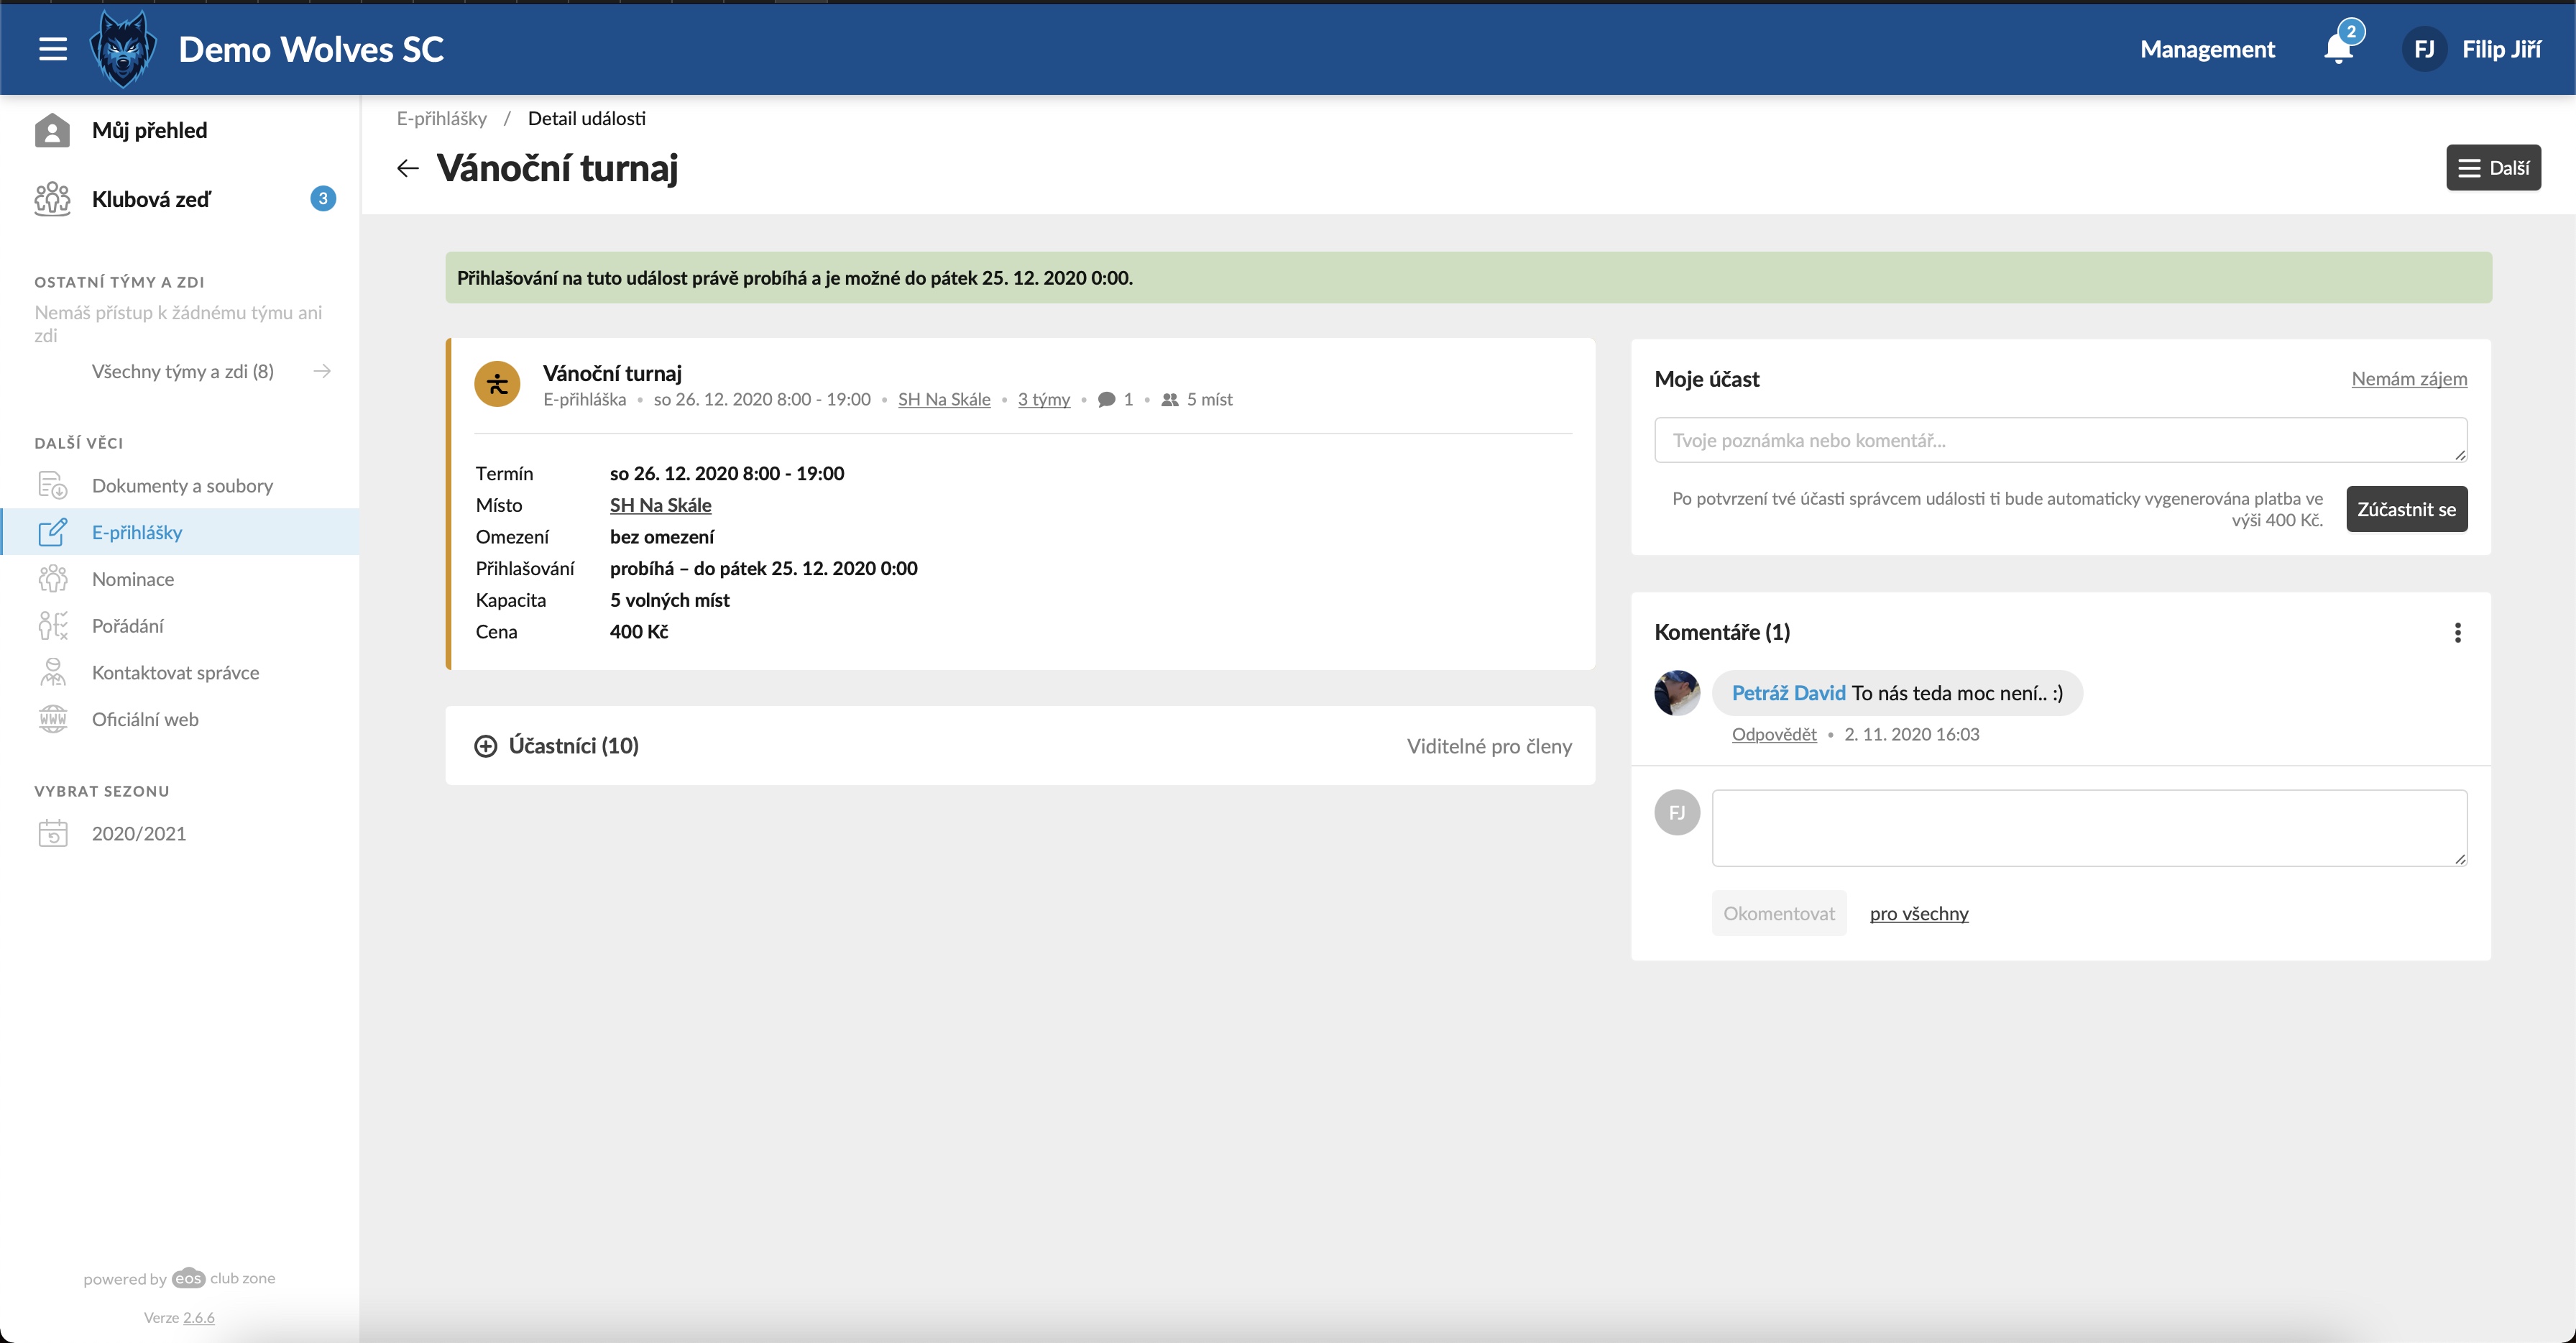Click the notification bell icon
The width and height of the screenshot is (2576, 1343).
(x=2337, y=49)
